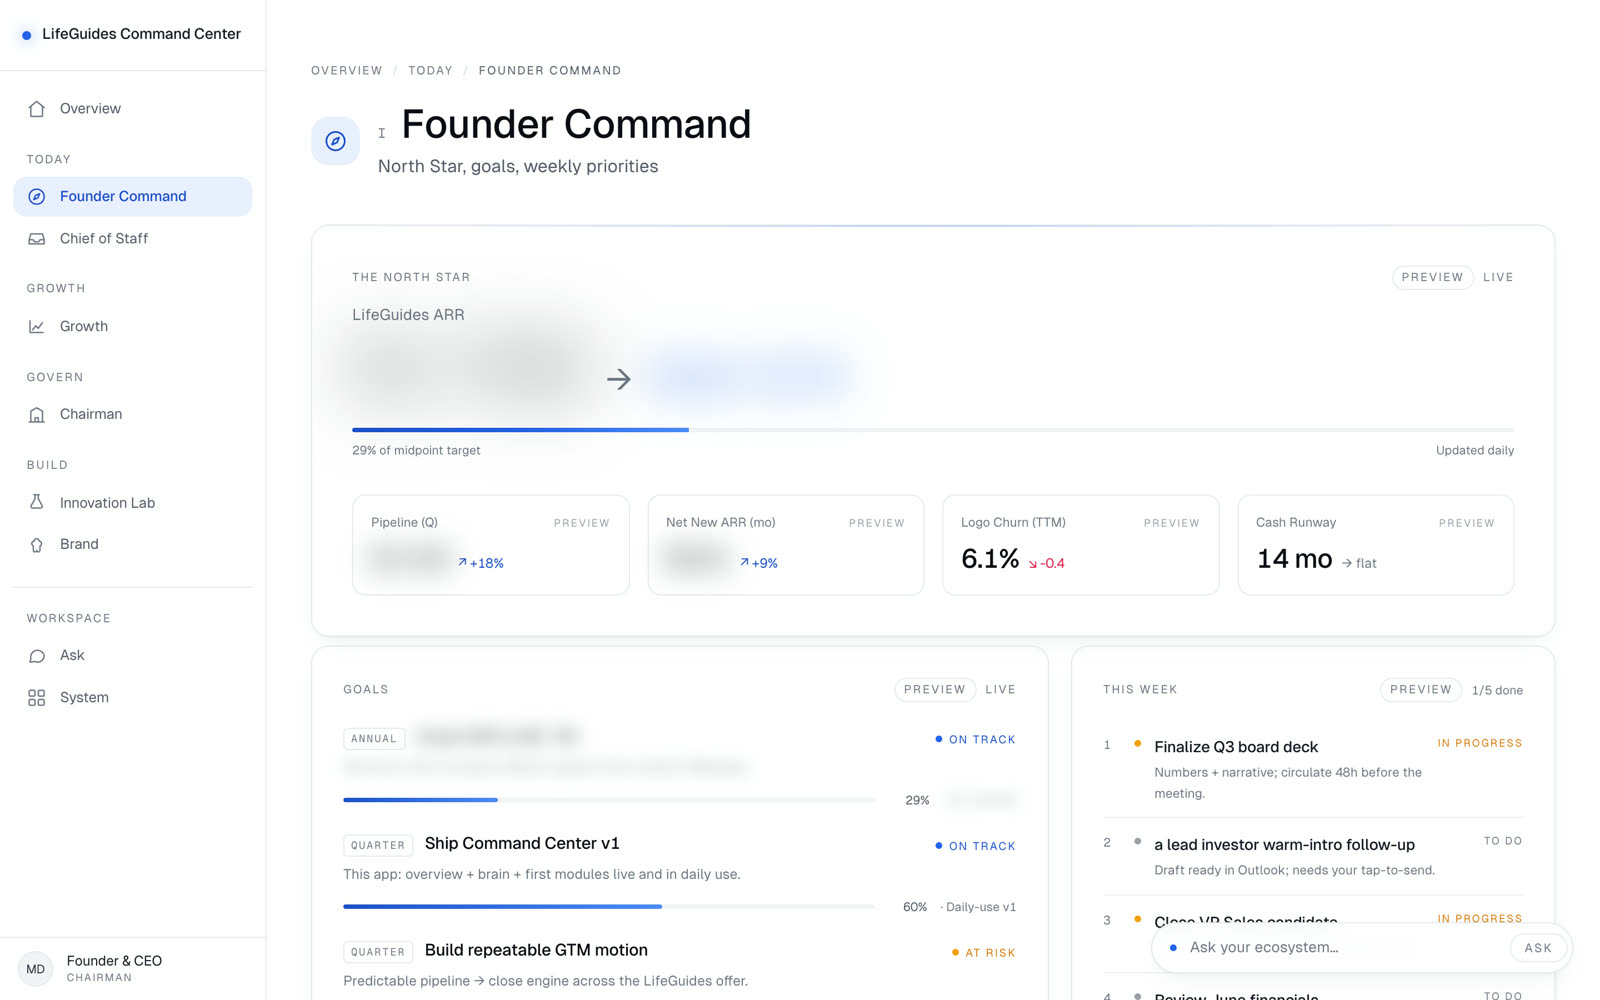Open the Chairman page

133,415
